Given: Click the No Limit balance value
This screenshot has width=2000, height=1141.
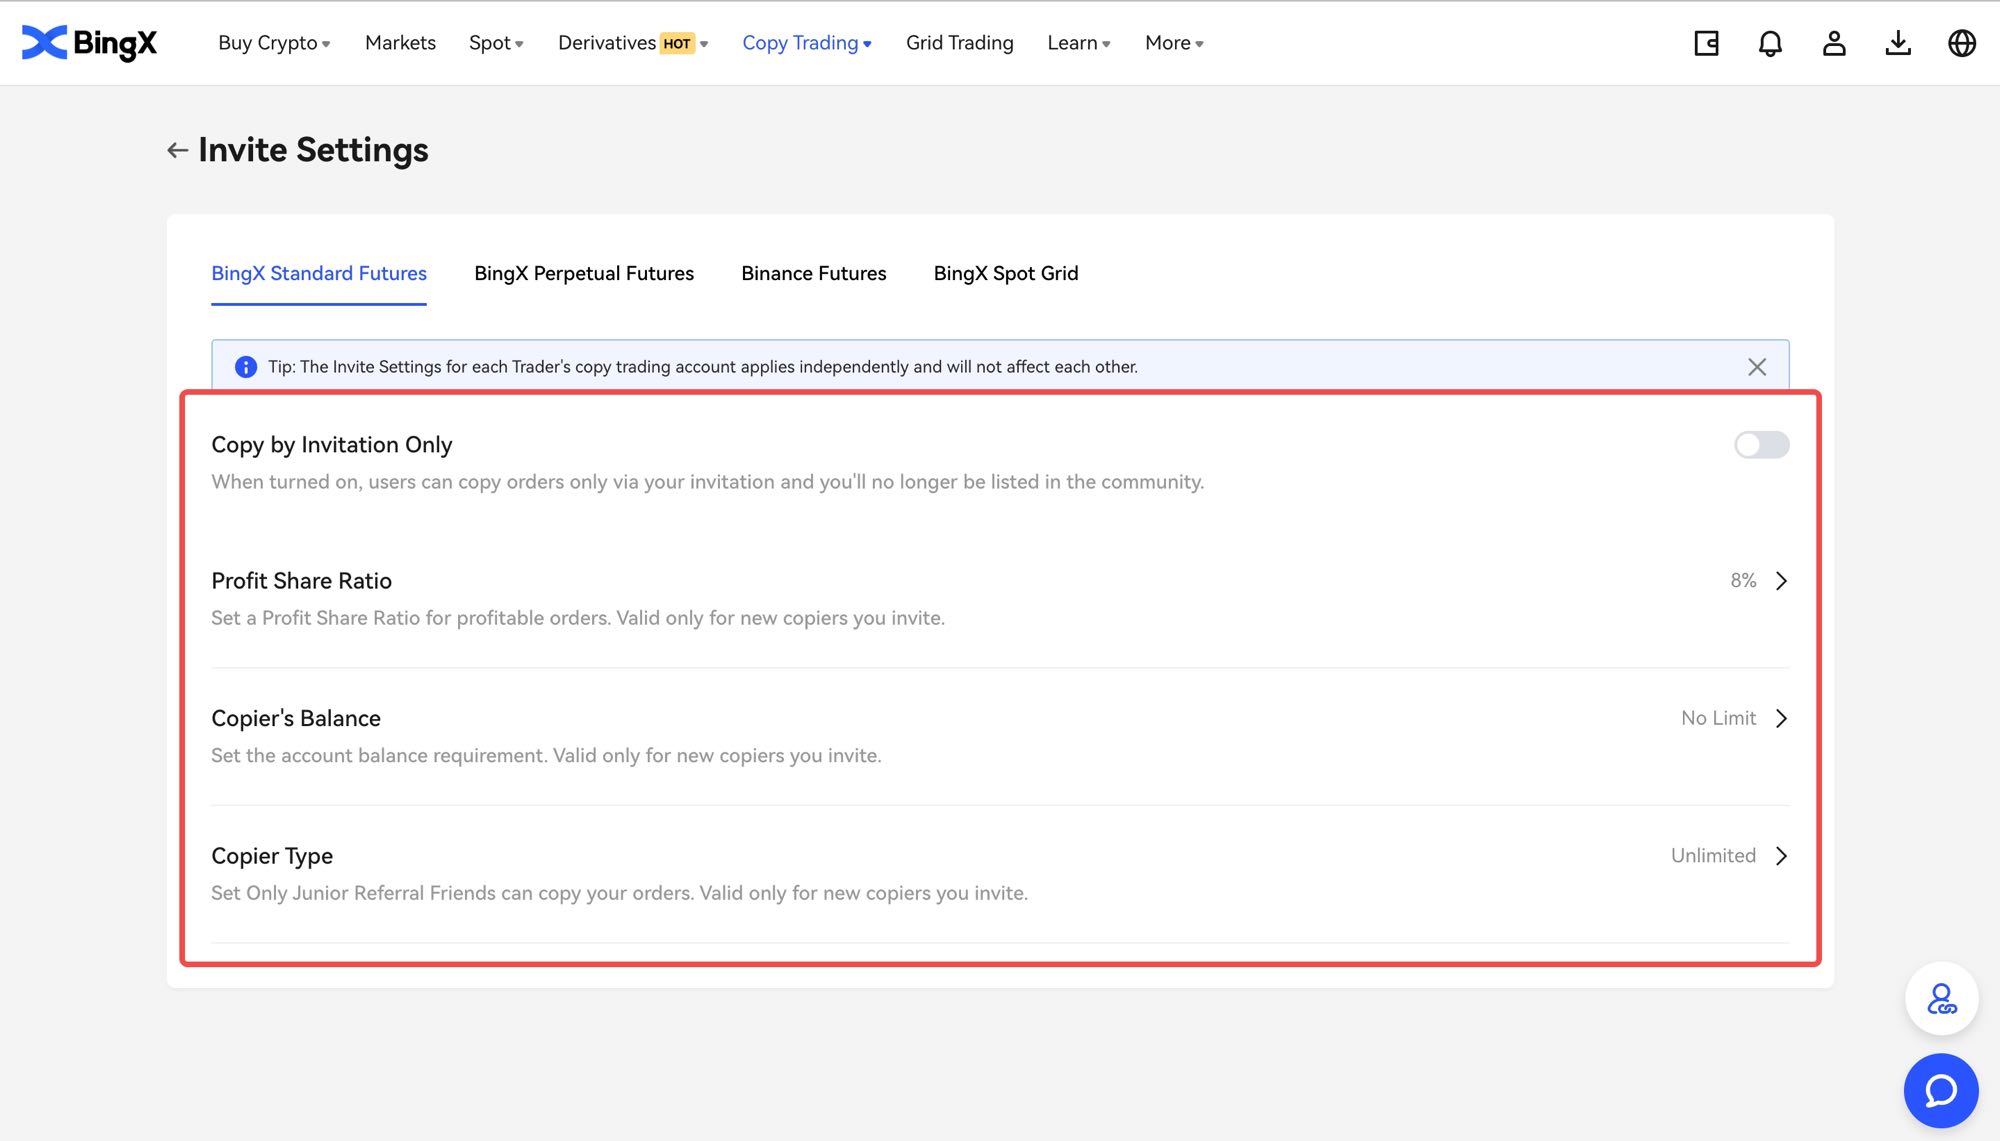Looking at the screenshot, I should click(x=1718, y=719).
